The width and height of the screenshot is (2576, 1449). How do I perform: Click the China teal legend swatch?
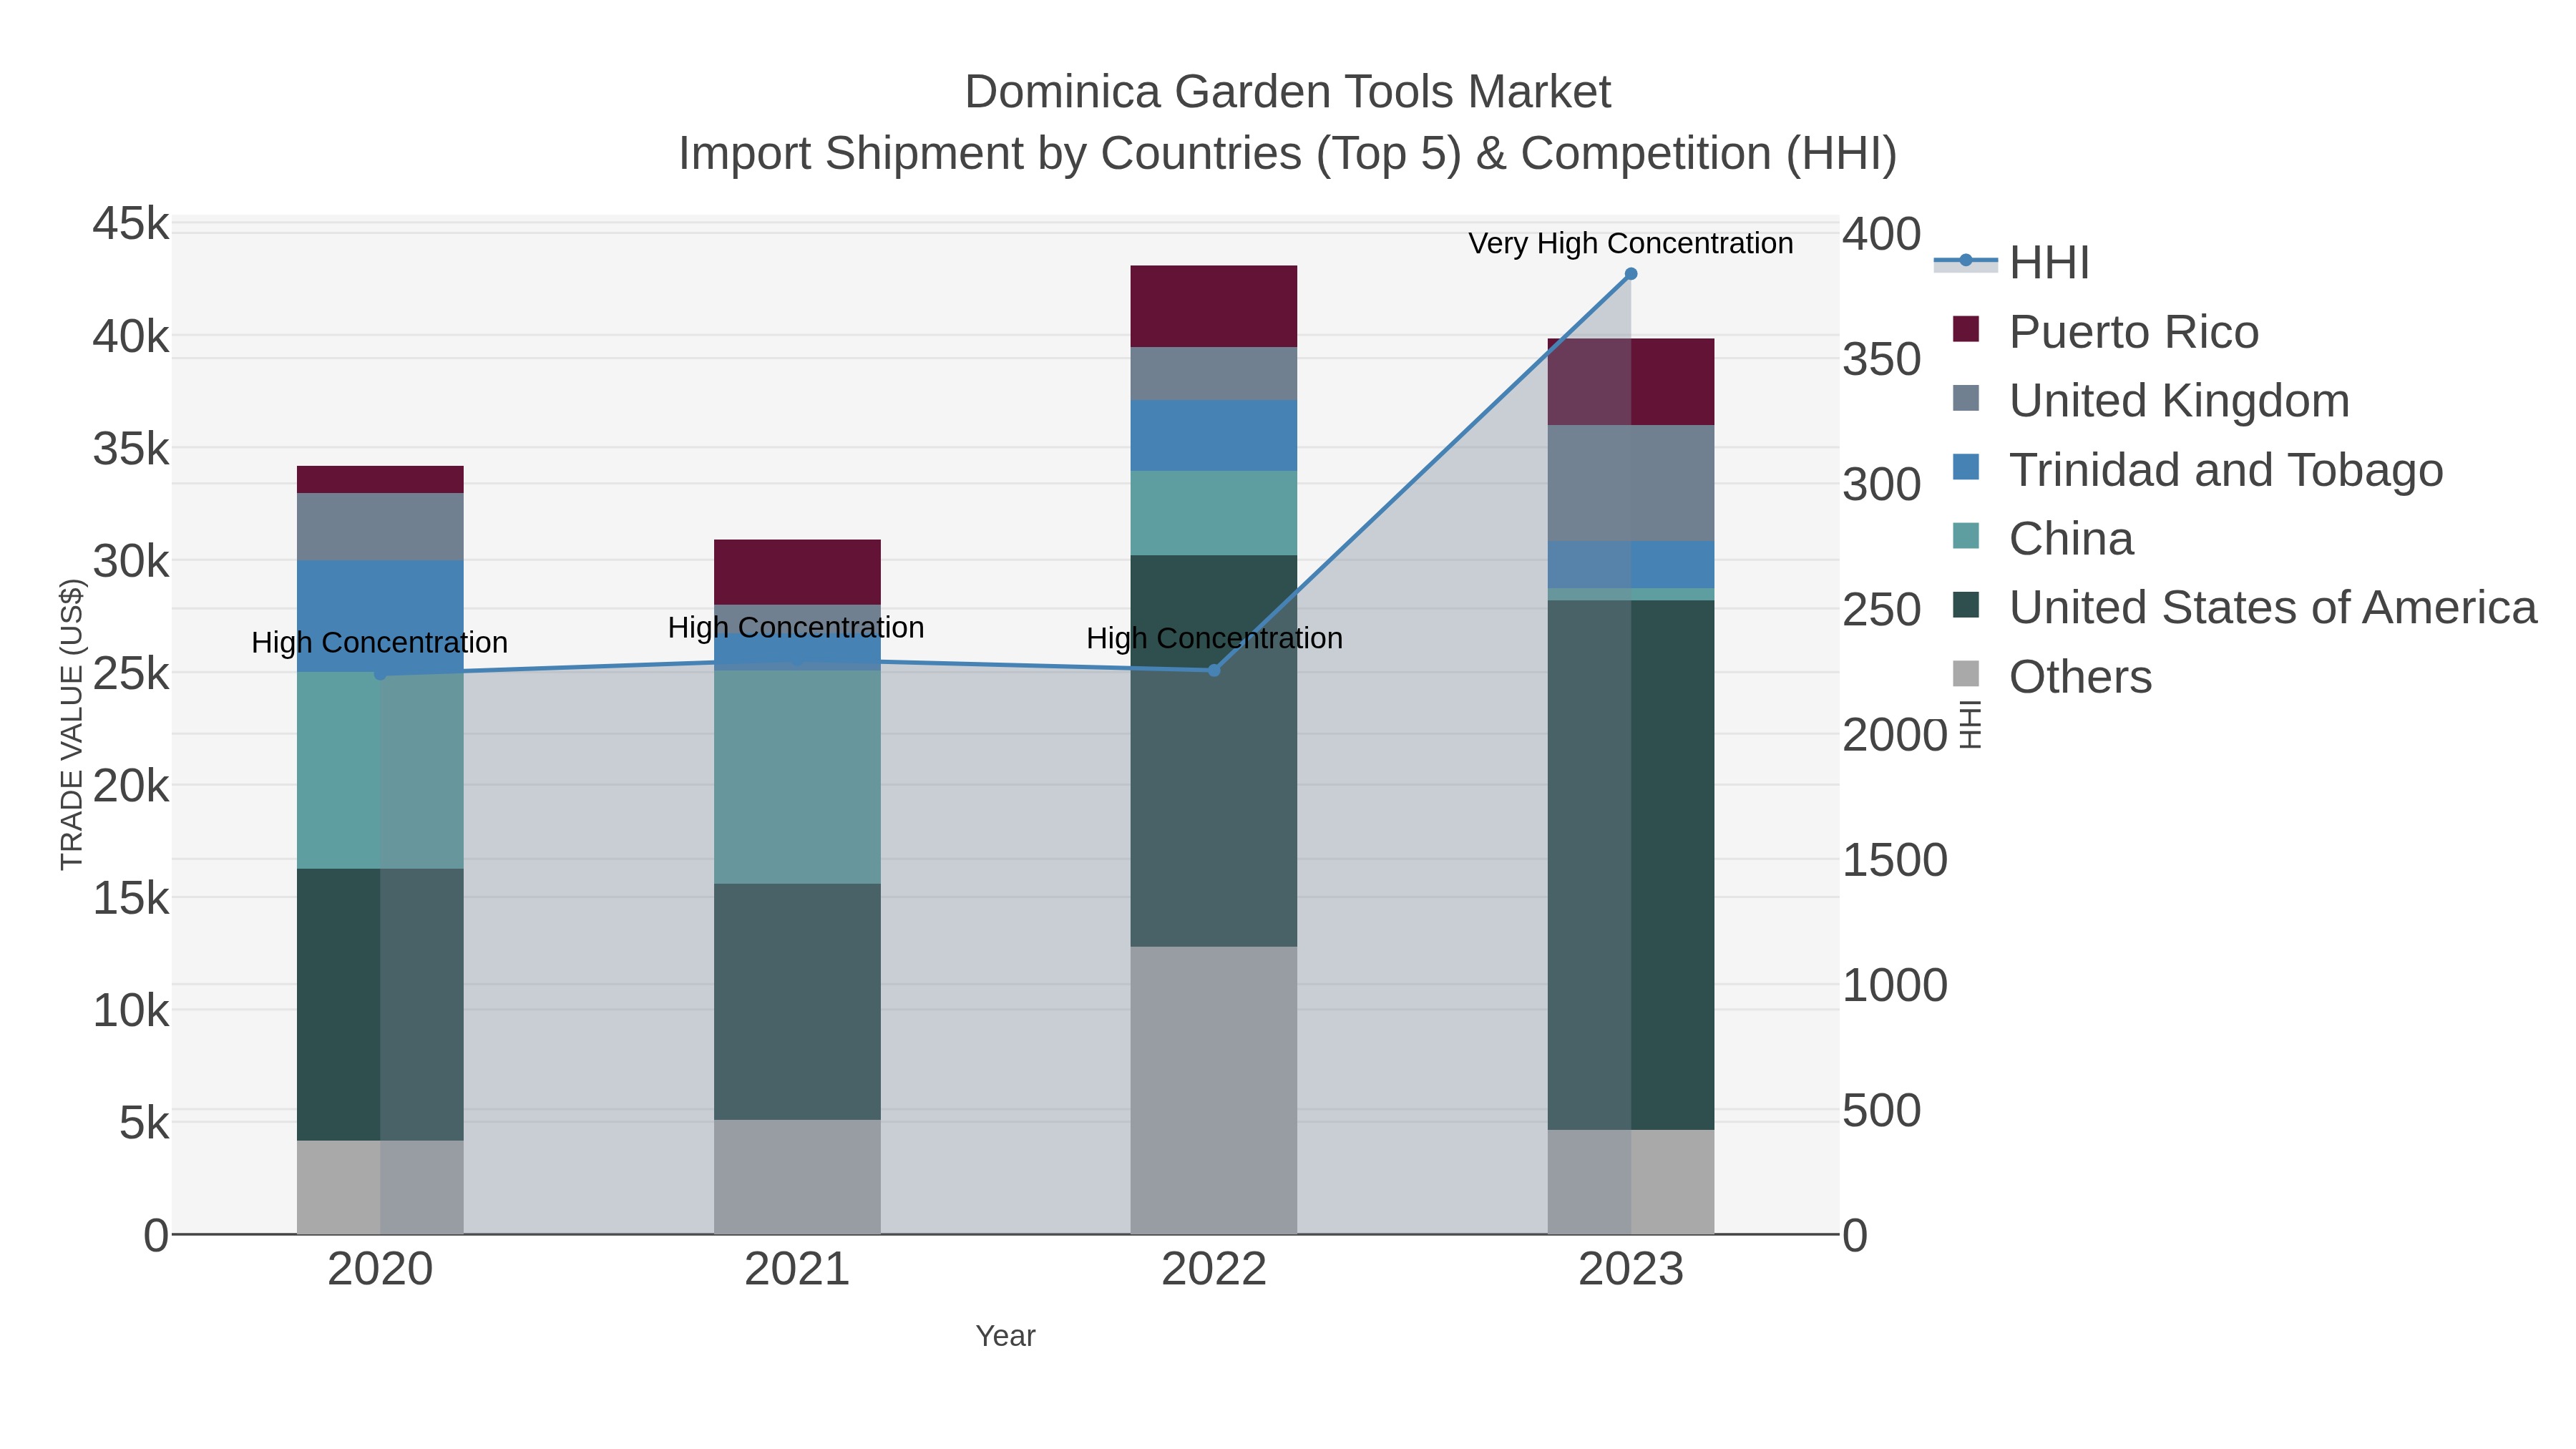1966,536
